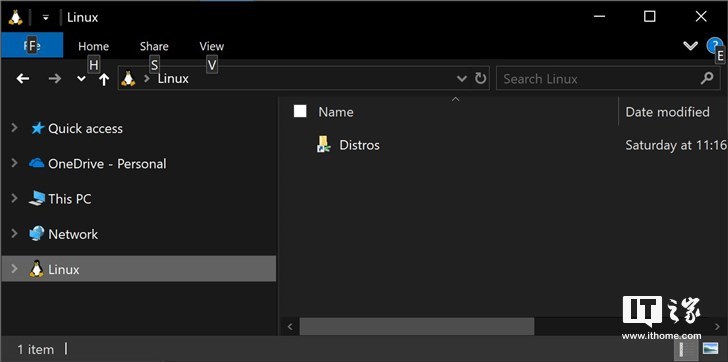
Task: Click the search magnifier icon
Action: 707,78
